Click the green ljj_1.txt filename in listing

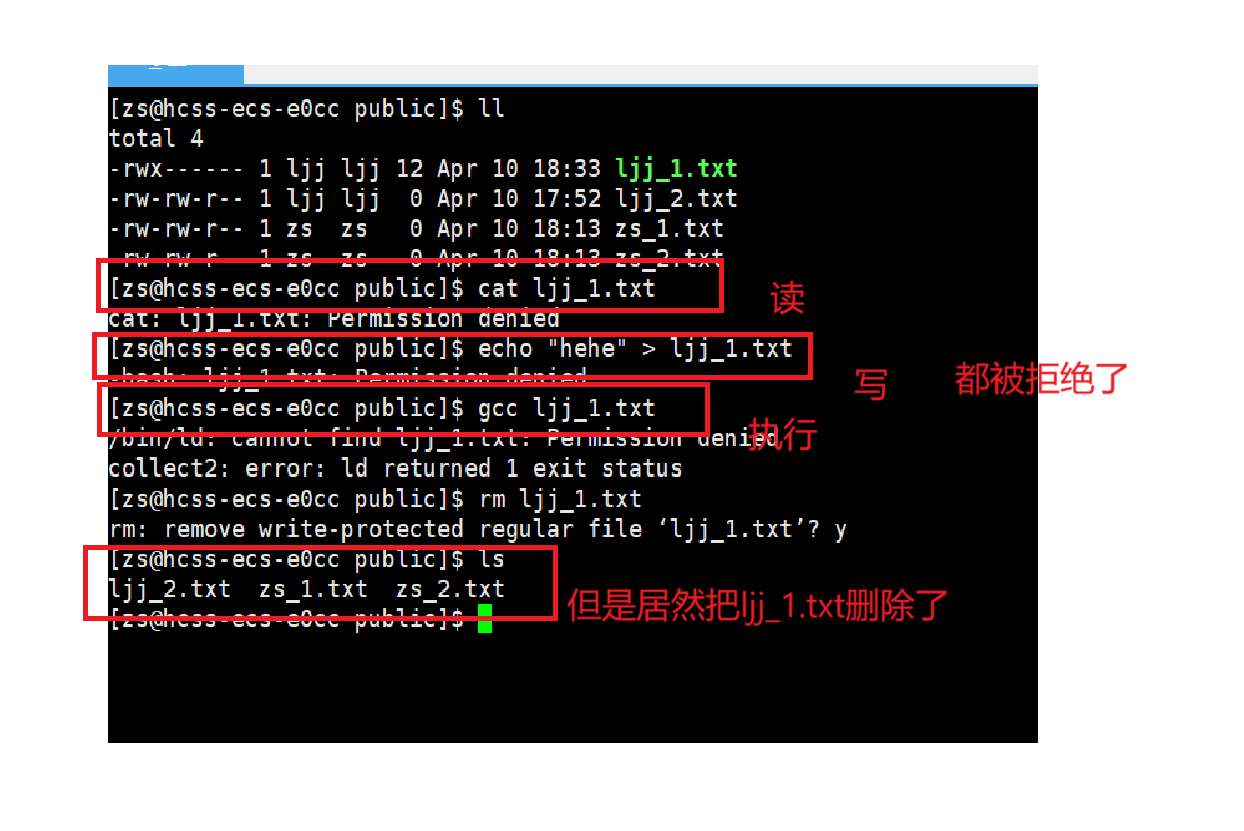[x=677, y=169]
